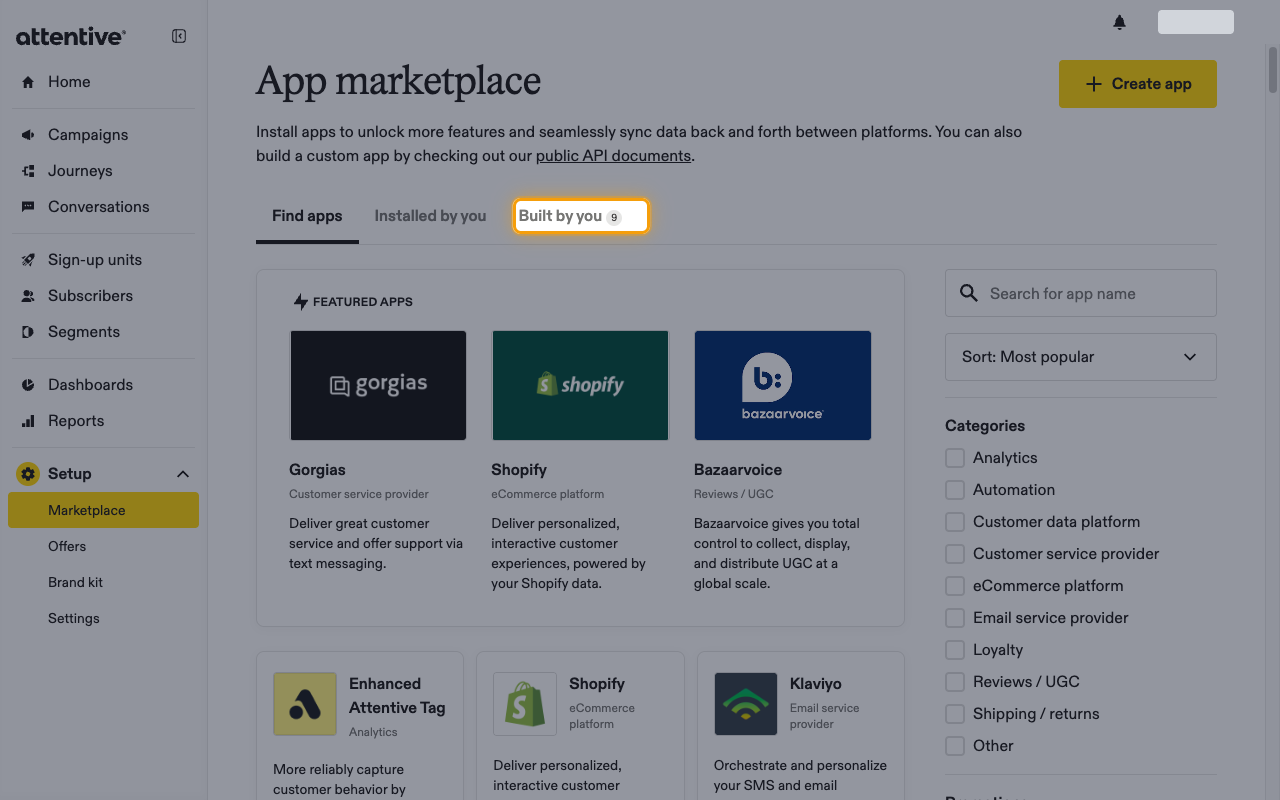
Task: Click the Reports bar chart icon
Action: tap(28, 421)
